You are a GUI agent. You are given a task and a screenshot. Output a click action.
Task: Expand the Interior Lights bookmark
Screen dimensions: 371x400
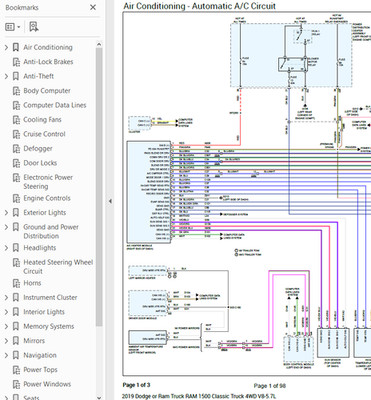[6, 312]
